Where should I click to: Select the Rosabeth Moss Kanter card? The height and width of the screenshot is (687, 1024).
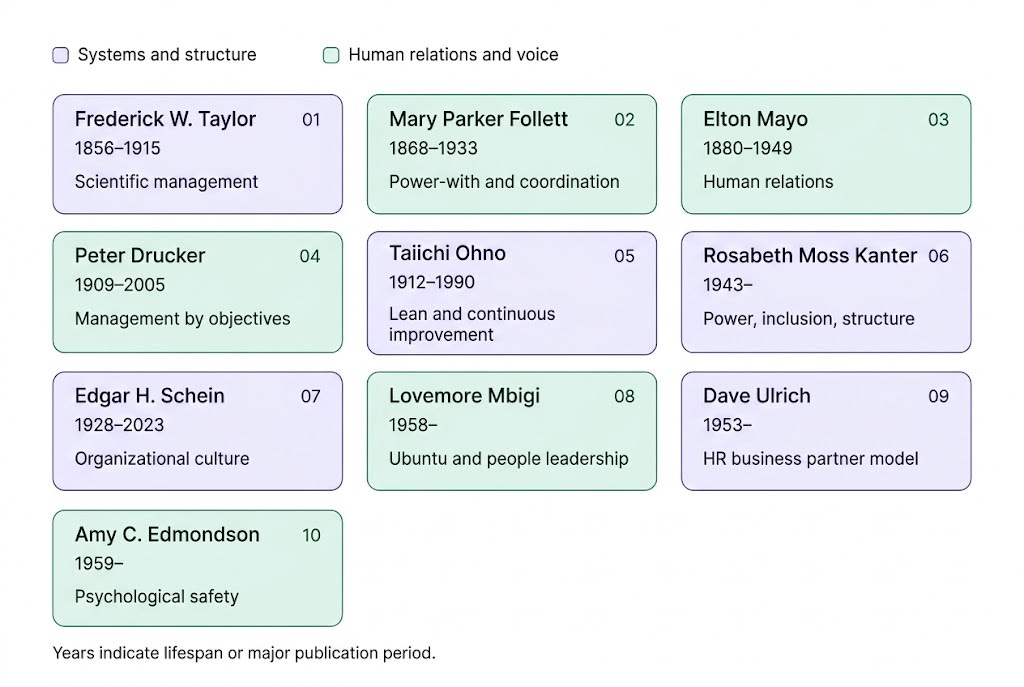pyautogui.click(x=826, y=292)
